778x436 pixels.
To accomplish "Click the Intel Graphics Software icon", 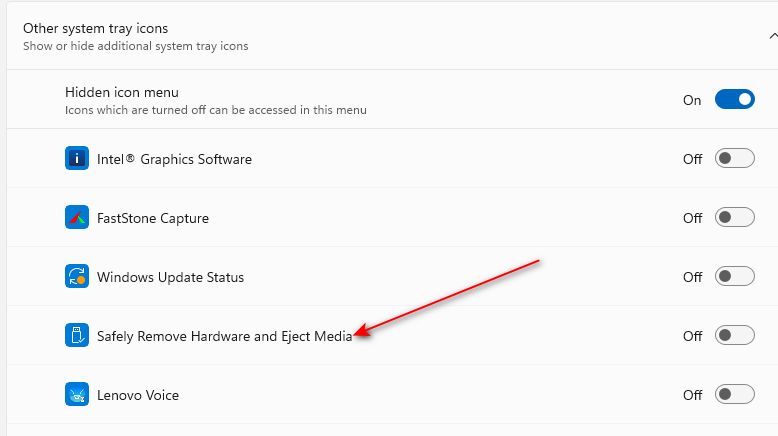I will pyautogui.click(x=77, y=158).
